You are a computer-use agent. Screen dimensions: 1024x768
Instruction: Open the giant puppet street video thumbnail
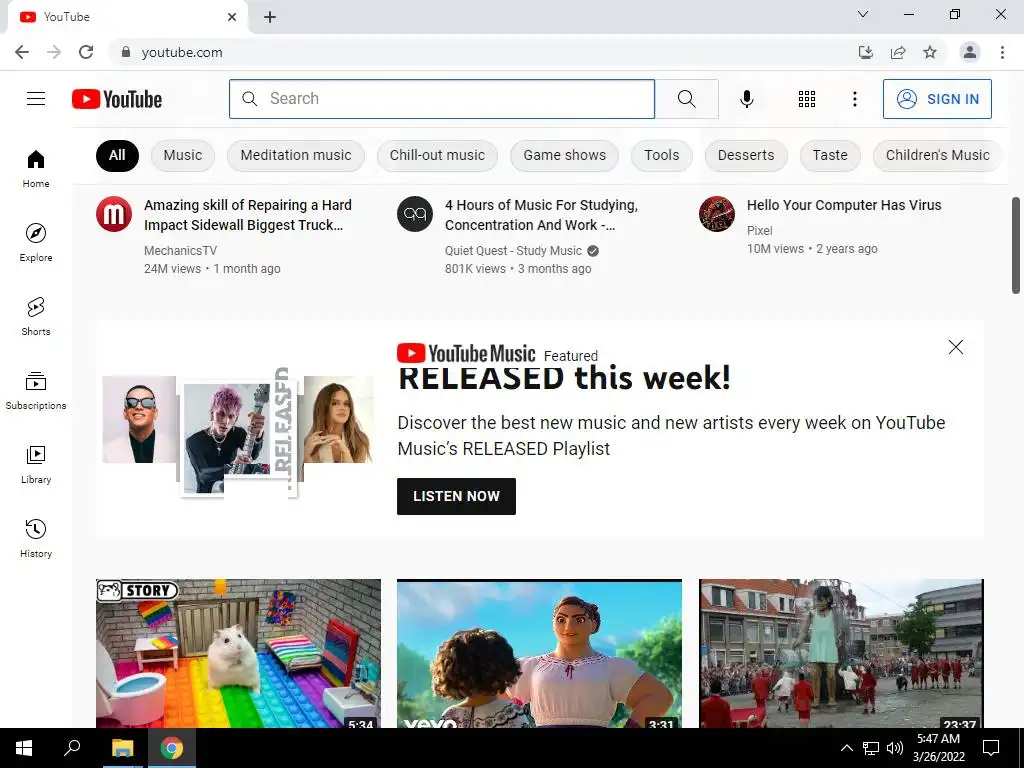click(841, 653)
